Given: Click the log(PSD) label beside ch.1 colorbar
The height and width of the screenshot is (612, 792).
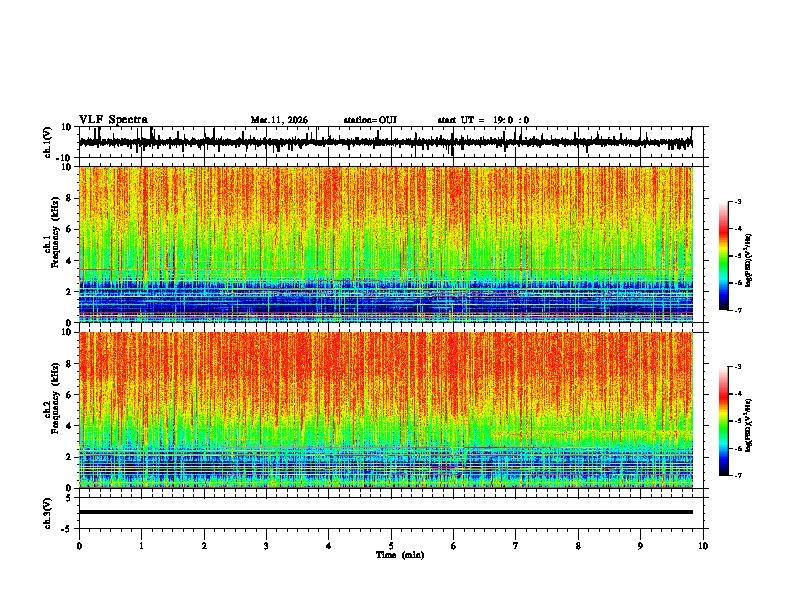Looking at the screenshot, I should click(x=748, y=261).
